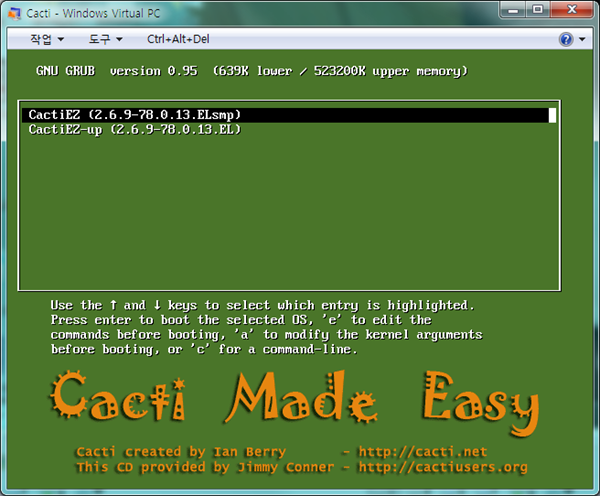Open the 도구 menu
600x496 pixels.
[105, 39]
